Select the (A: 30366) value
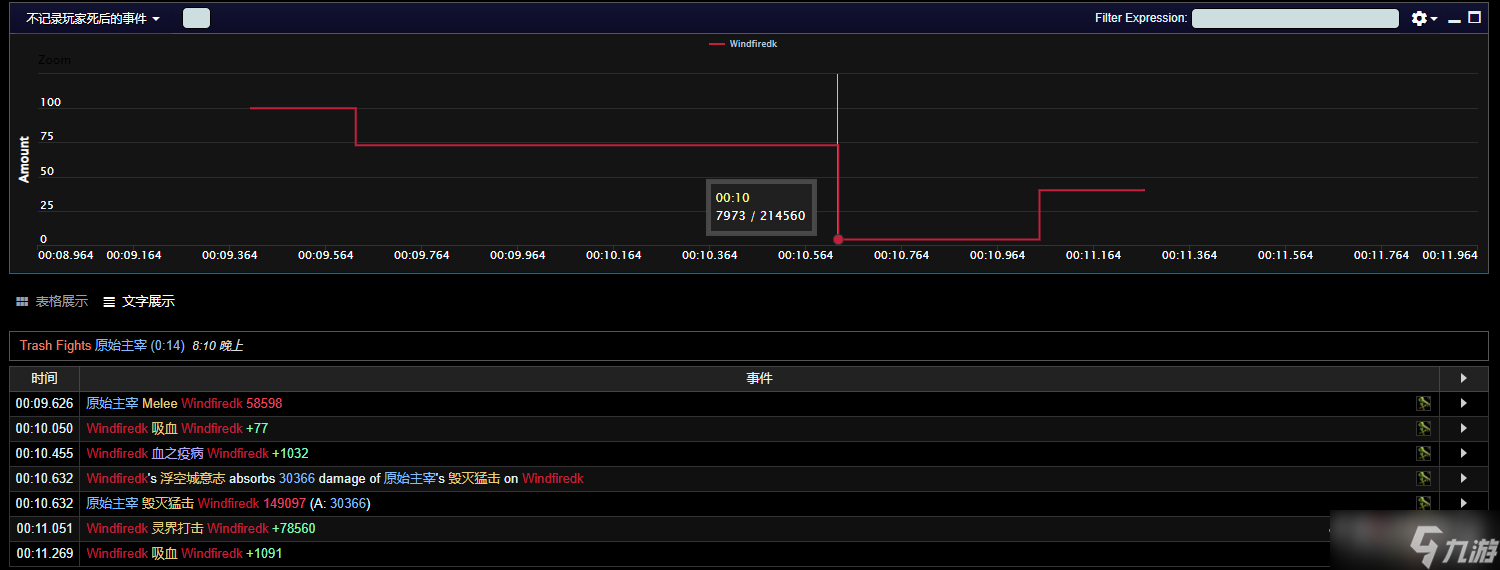 [341, 503]
